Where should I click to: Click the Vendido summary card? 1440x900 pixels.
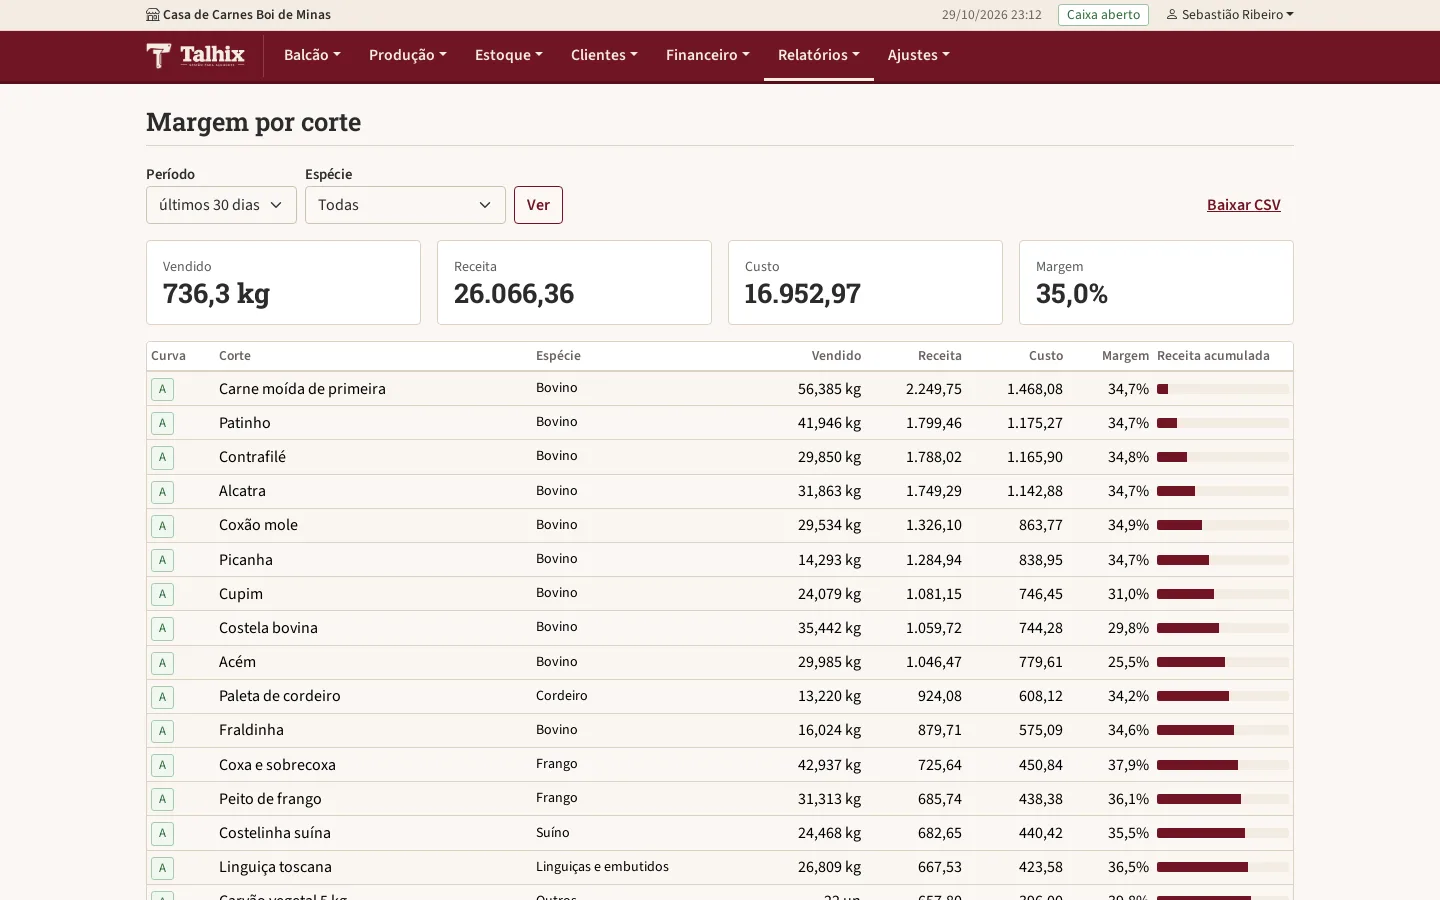tap(283, 282)
